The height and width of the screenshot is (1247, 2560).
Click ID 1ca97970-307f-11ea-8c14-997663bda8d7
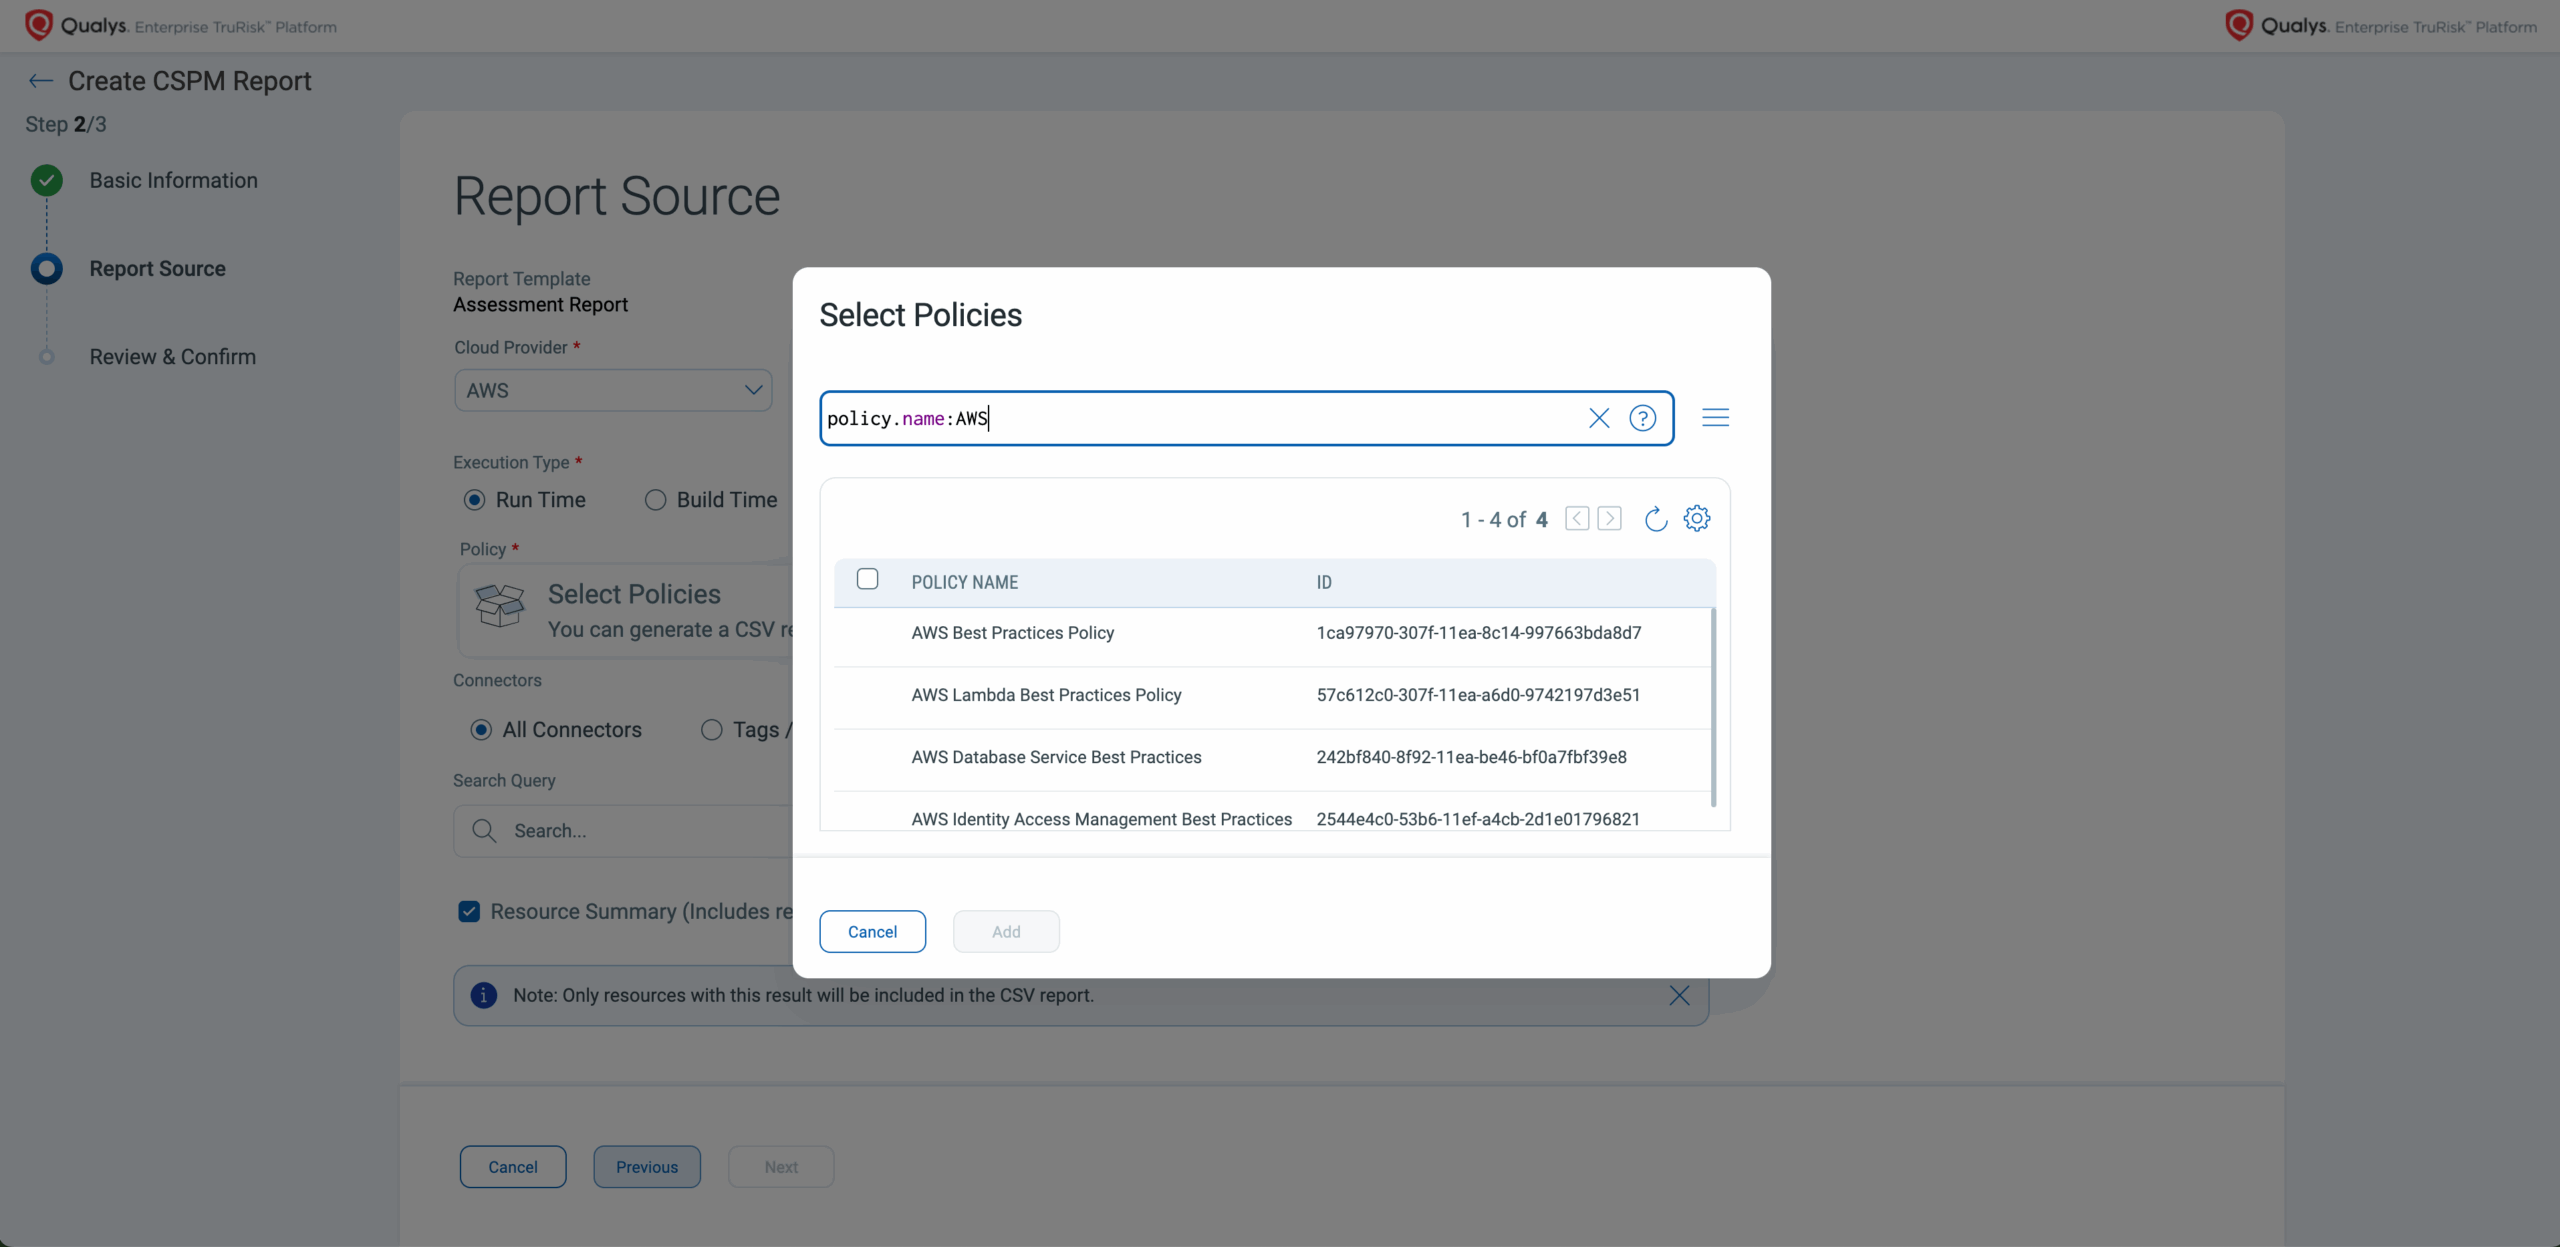1479,633
